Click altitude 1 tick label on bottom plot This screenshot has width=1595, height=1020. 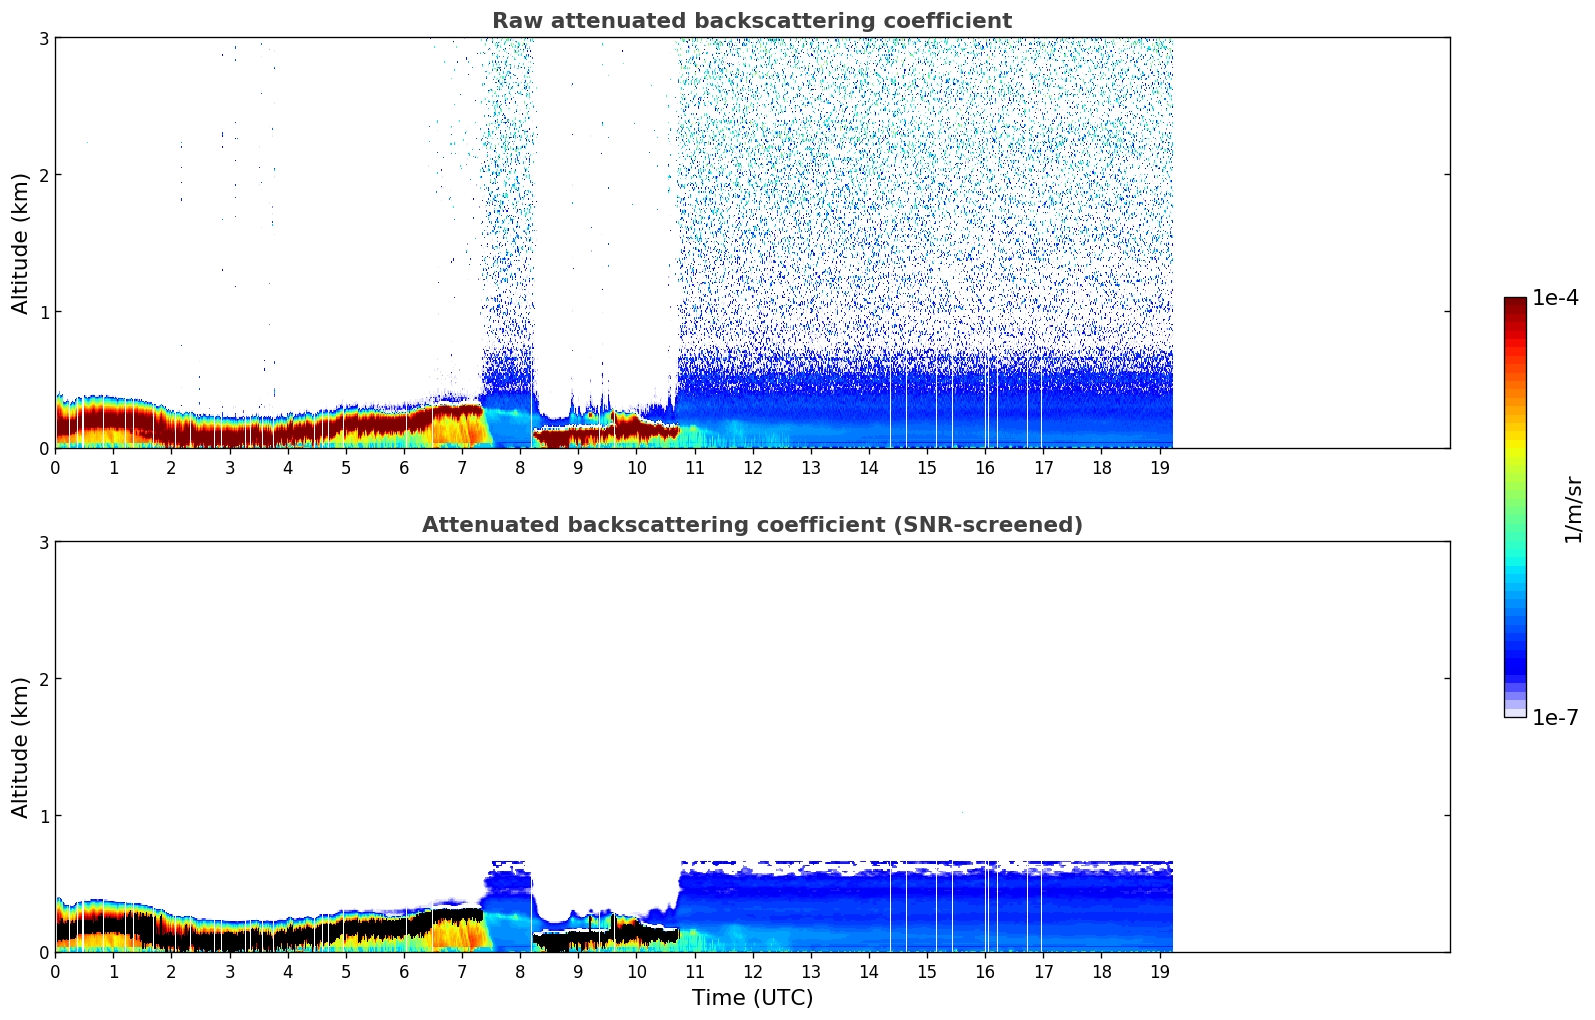43,816
